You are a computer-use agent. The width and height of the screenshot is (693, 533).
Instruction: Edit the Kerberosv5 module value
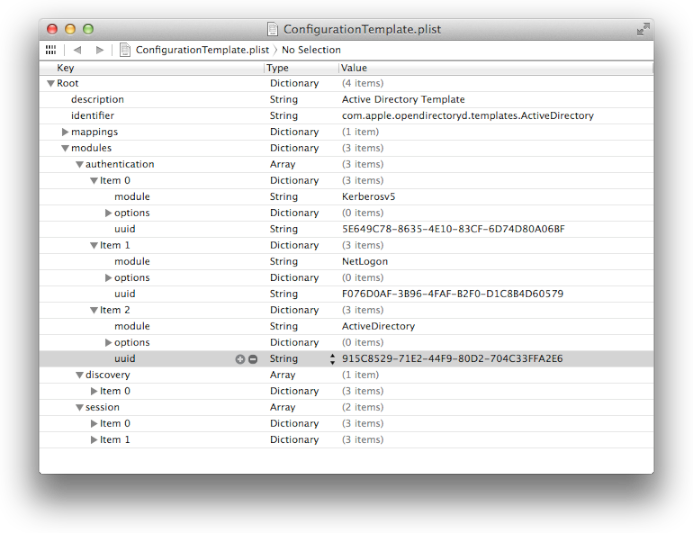369,197
